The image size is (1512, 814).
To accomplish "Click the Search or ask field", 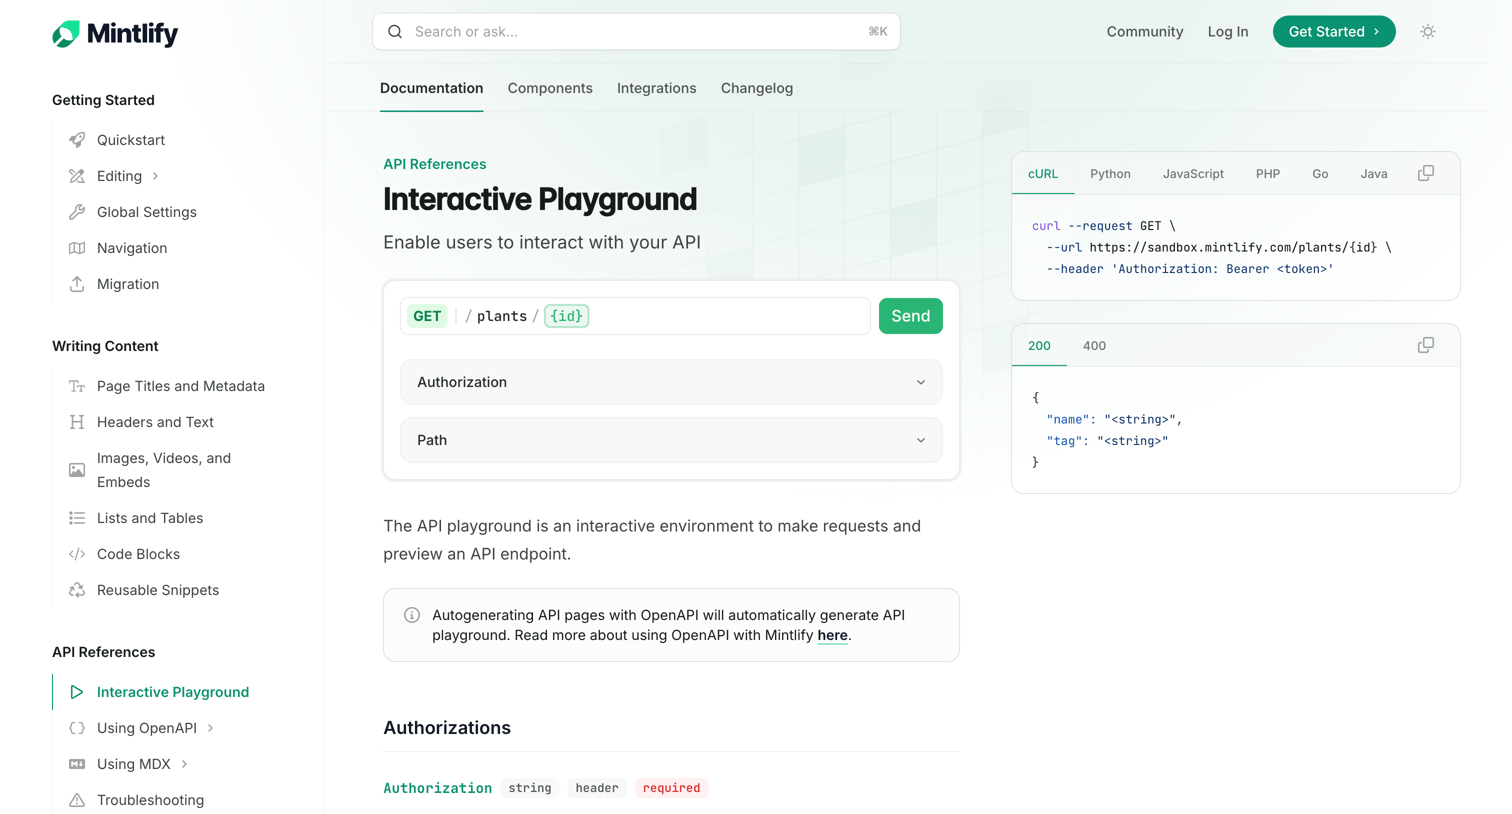I will (636, 32).
